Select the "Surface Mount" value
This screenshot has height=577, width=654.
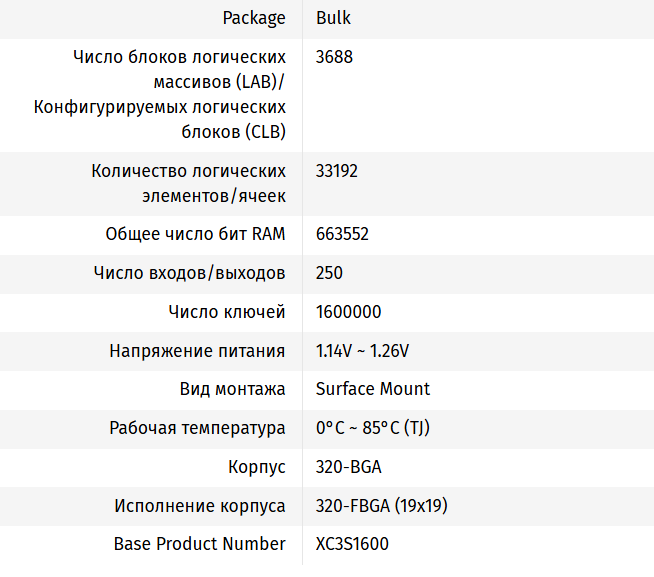[372, 389]
